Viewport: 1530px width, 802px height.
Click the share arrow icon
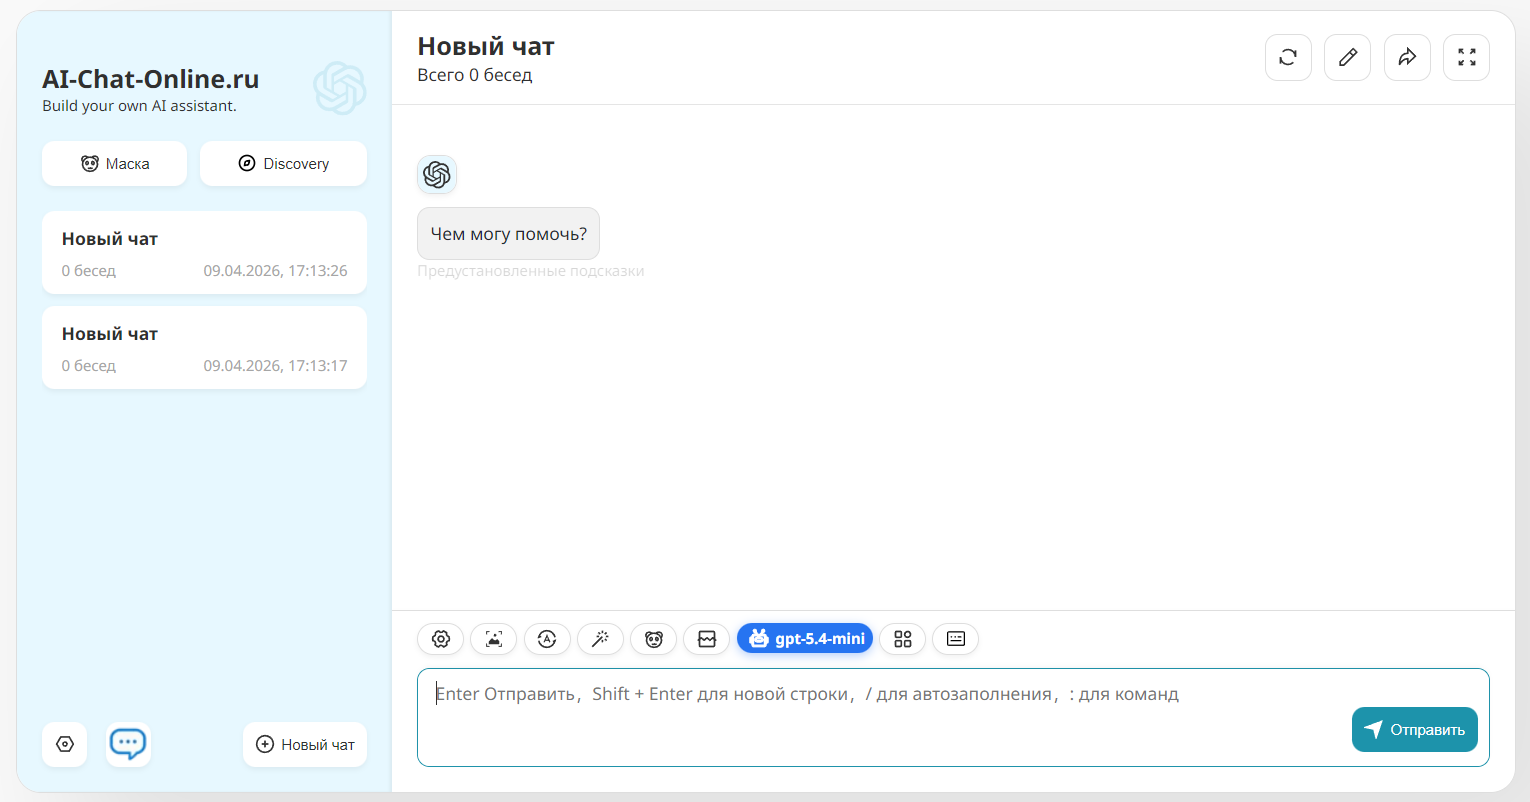coord(1407,57)
